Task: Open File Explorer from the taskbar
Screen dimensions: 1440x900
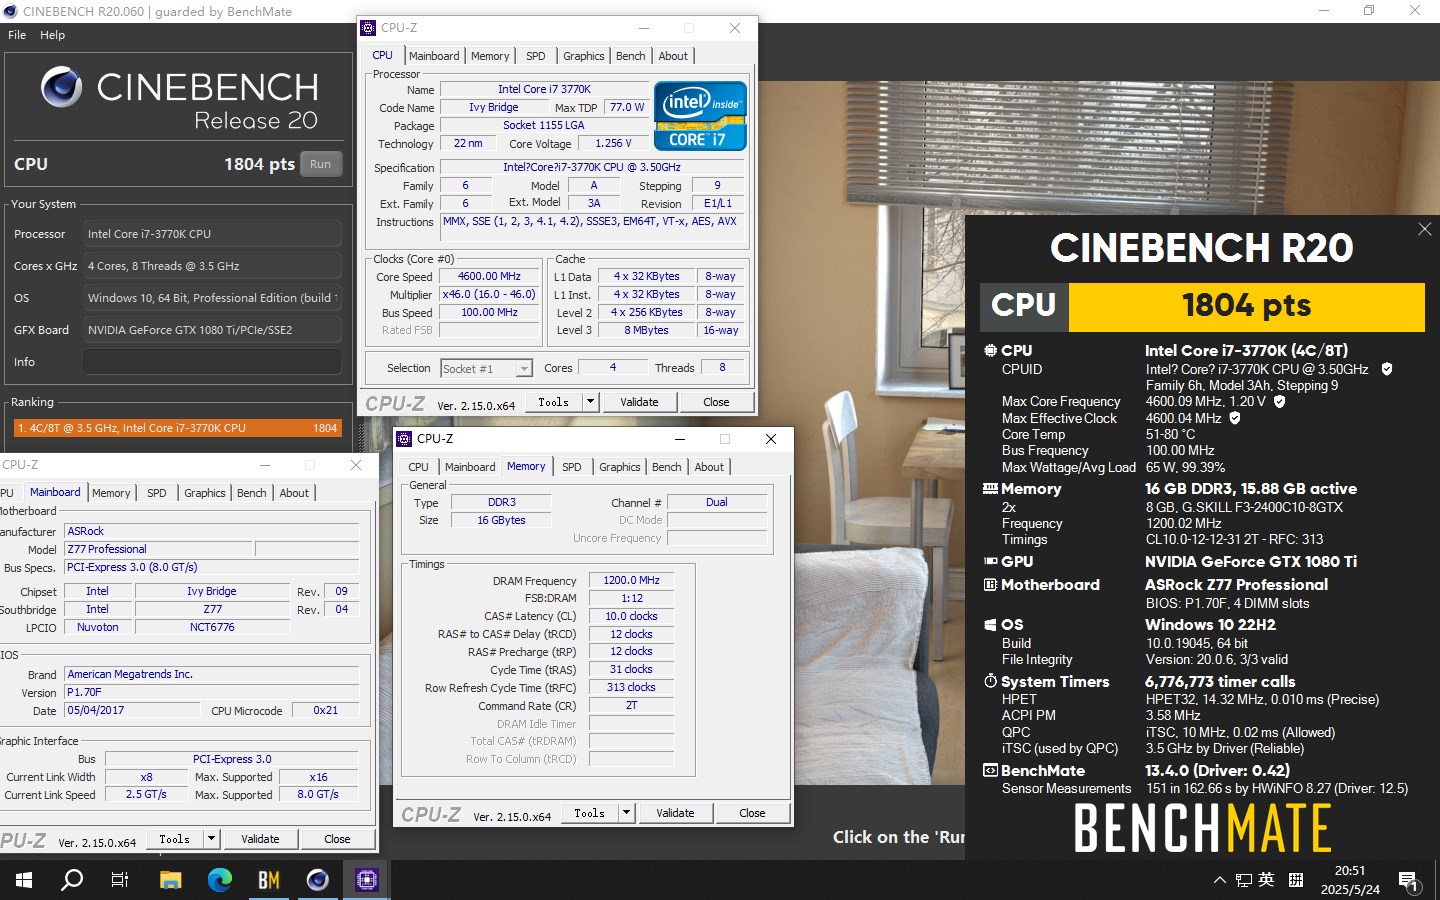Action: pyautogui.click(x=170, y=880)
